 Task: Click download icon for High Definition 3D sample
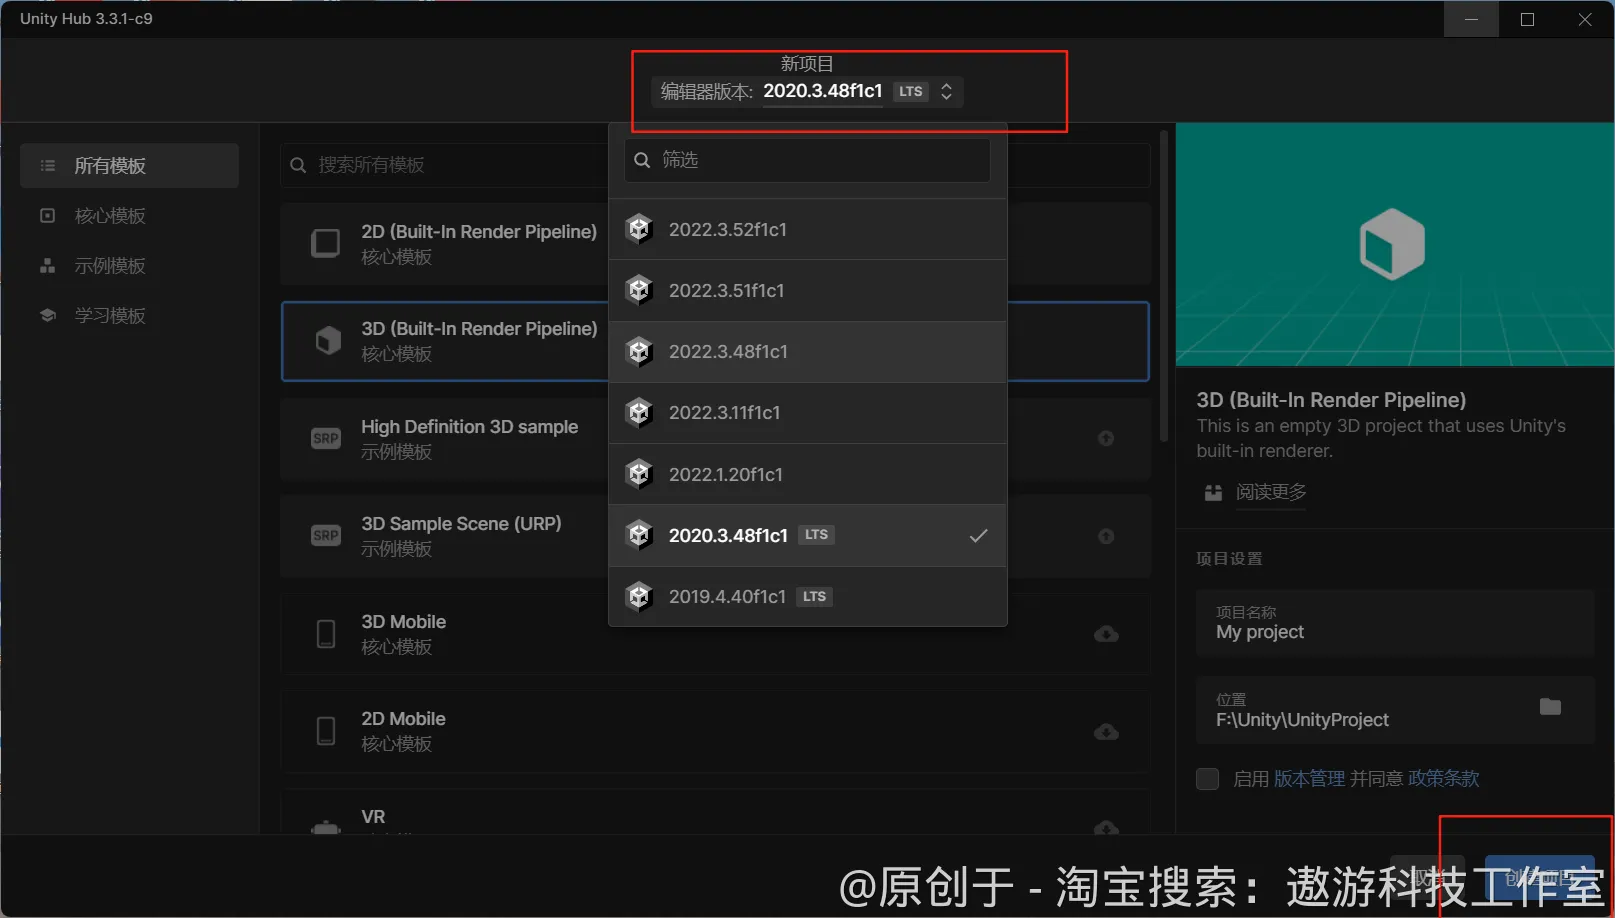(x=1106, y=438)
